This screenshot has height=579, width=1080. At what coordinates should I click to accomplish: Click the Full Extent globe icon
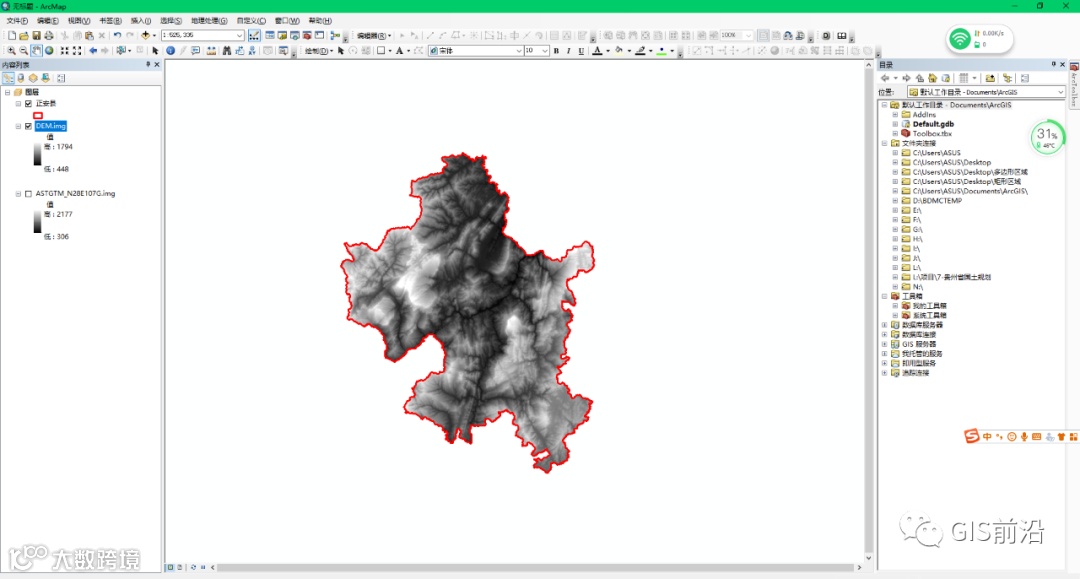point(49,50)
